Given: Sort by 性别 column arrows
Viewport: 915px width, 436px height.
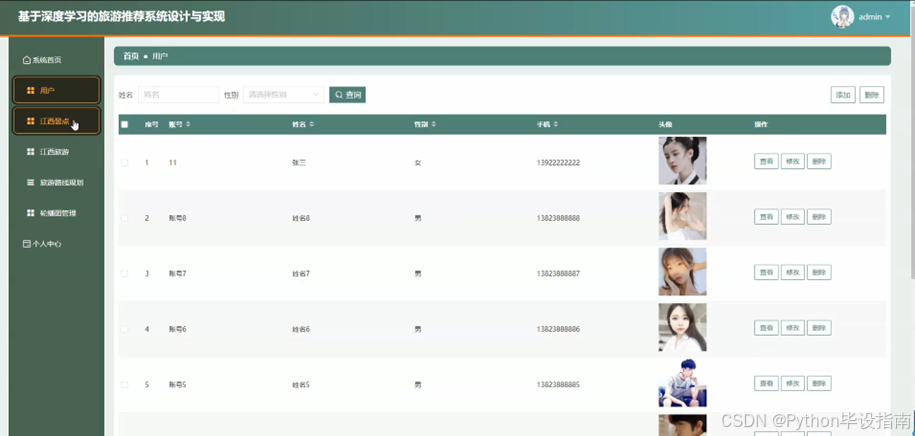Looking at the screenshot, I should pos(434,124).
